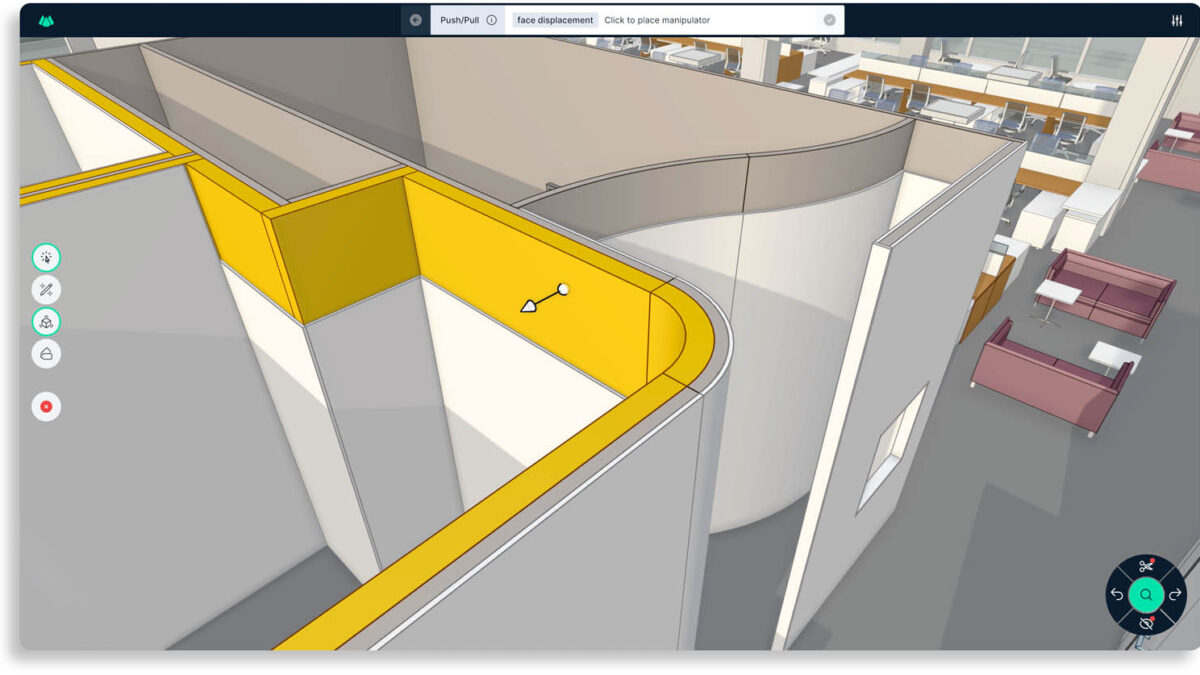The height and width of the screenshot is (675, 1200).
Task: Toggle the hidden-eye visibility icon
Action: (x=1146, y=623)
